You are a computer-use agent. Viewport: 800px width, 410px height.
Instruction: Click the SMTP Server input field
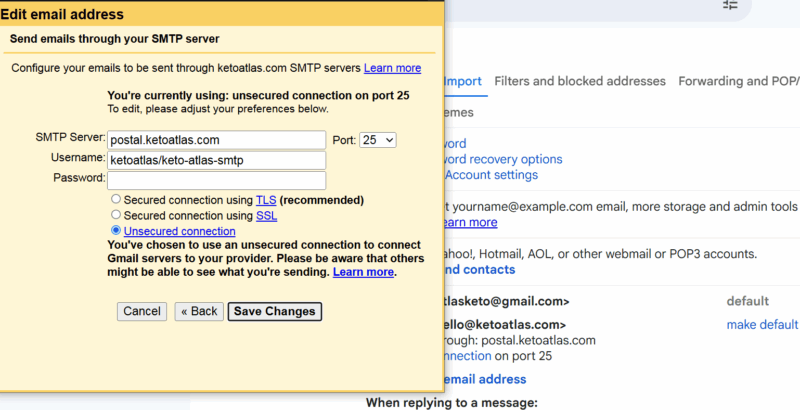(217, 140)
